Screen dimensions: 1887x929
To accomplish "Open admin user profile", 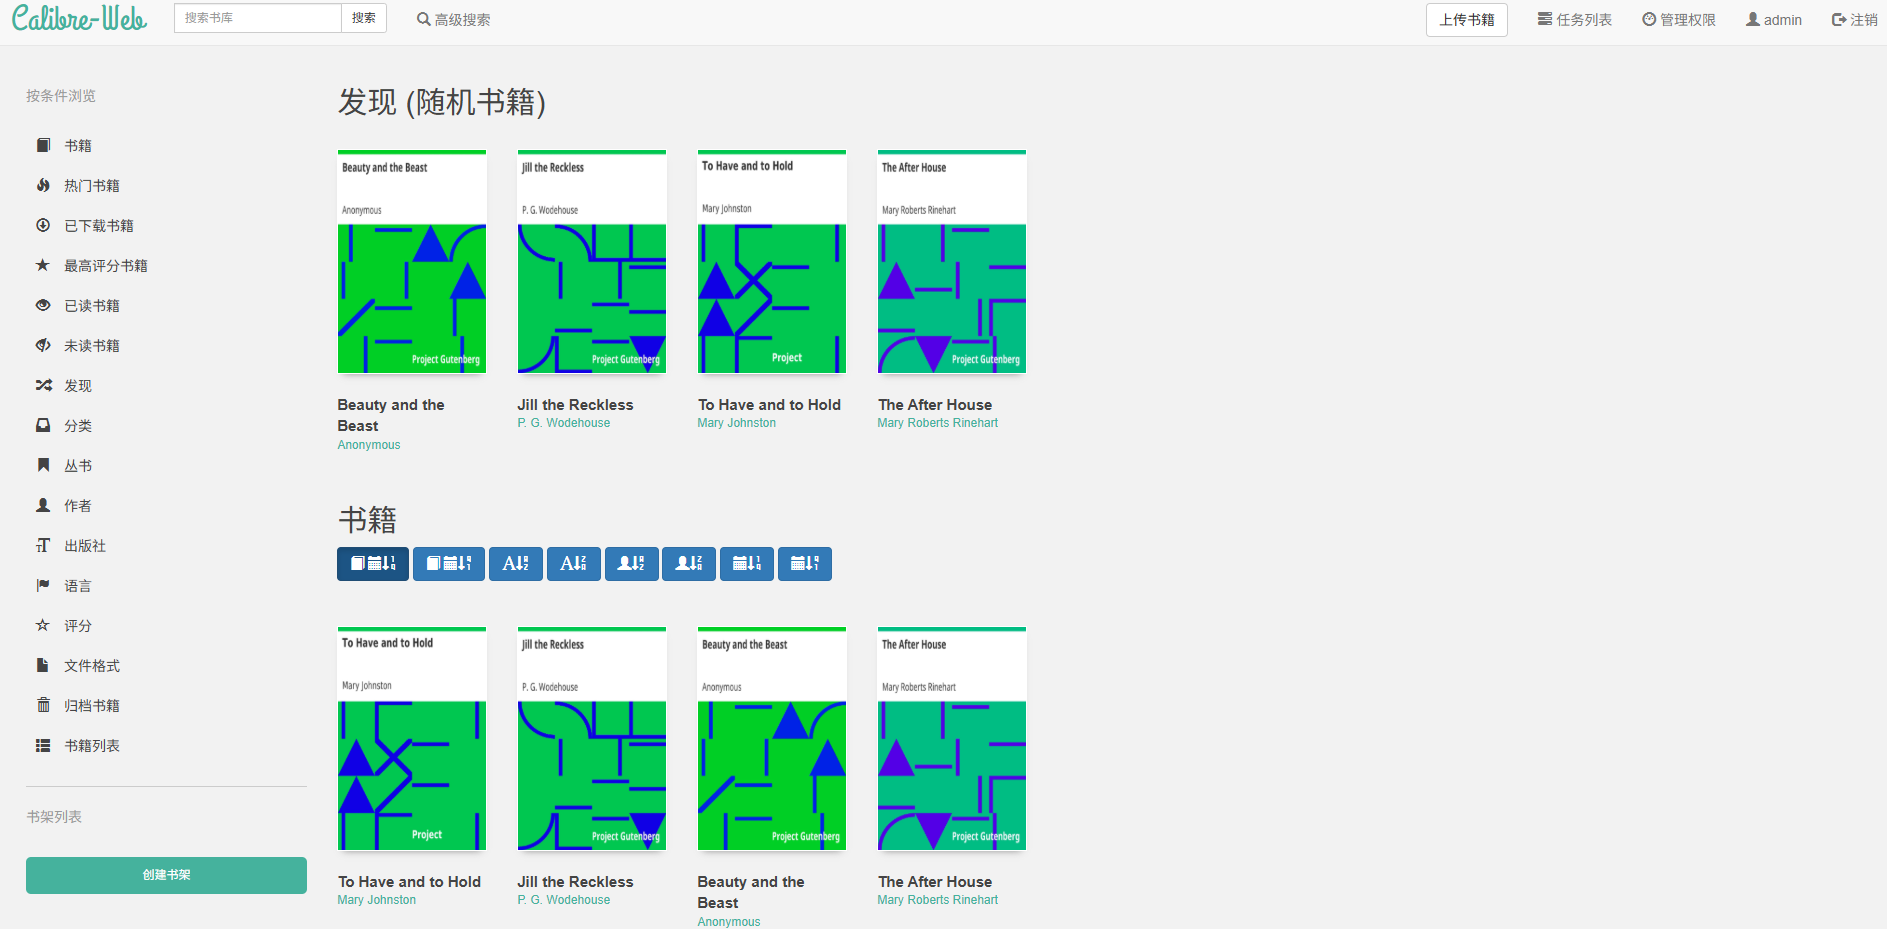I will pyautogui.click(x=1774, y=19).
